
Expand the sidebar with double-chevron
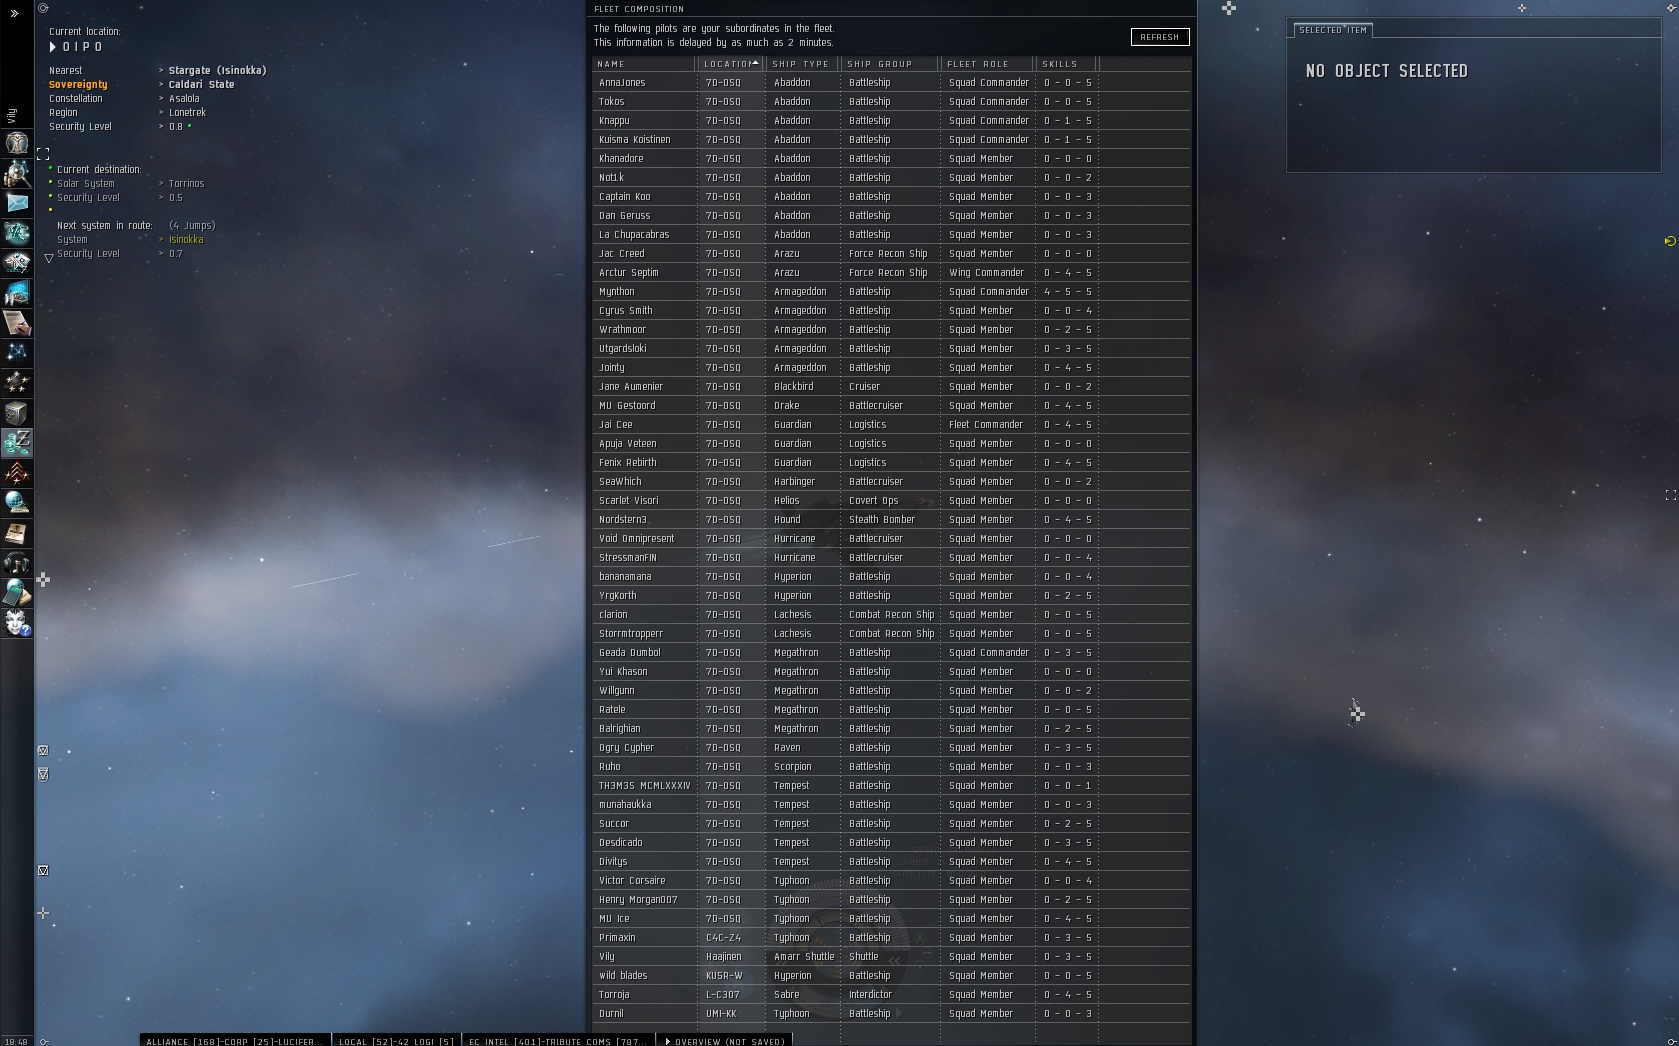pos(14,14)
